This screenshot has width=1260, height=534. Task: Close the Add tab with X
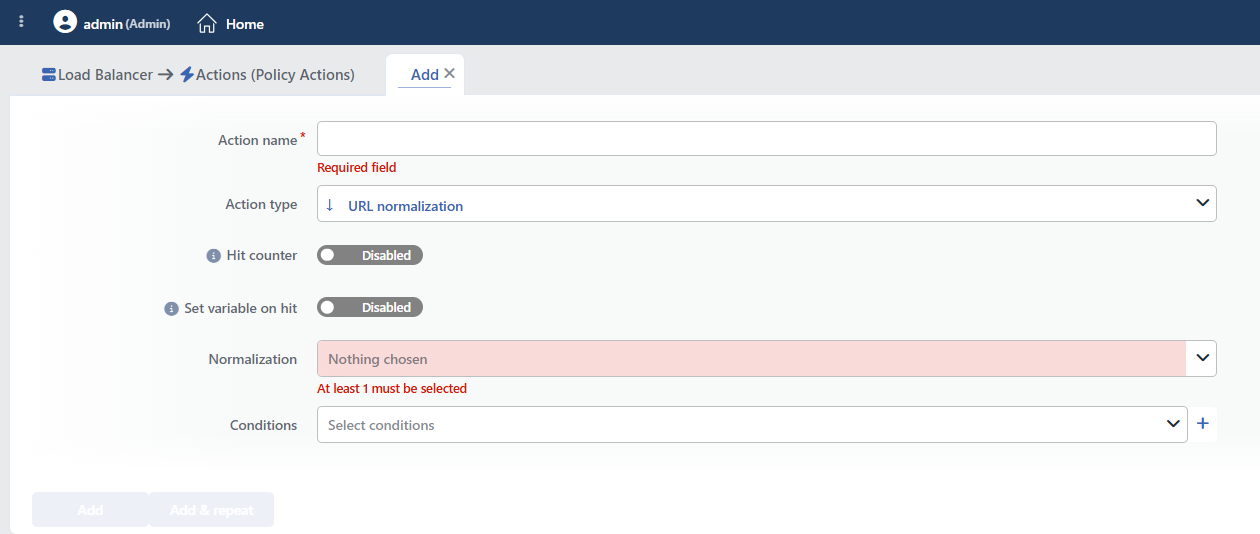[449, 73]
